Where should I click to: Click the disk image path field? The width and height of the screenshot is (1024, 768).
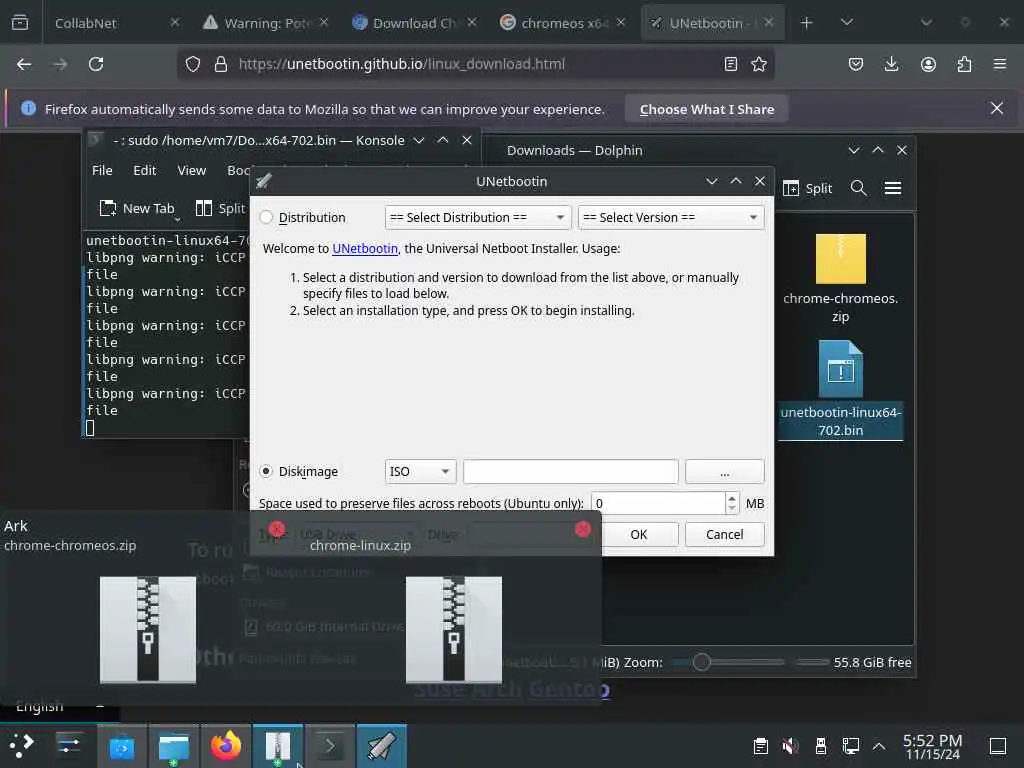tap(570, 472)
